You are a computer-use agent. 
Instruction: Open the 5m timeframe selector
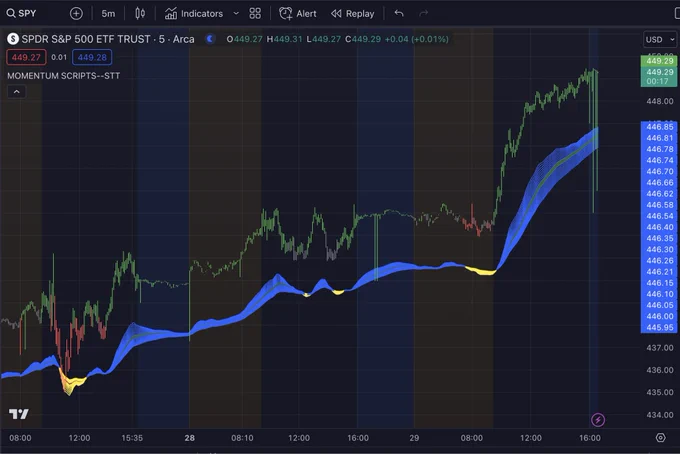pyautogui.click(x=108, y=13)
